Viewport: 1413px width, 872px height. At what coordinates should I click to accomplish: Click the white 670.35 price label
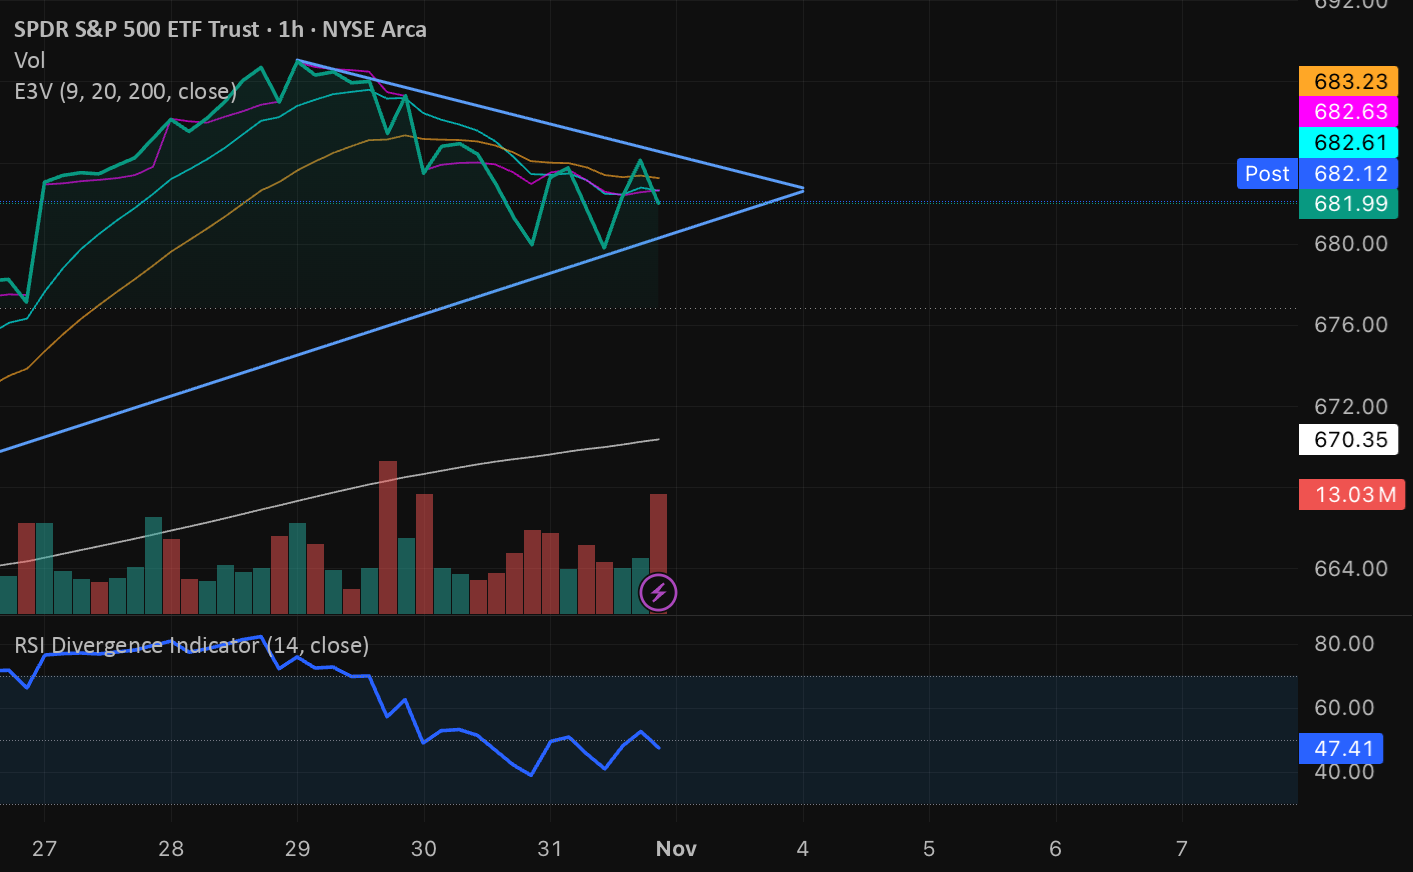tap(1348, 439)
